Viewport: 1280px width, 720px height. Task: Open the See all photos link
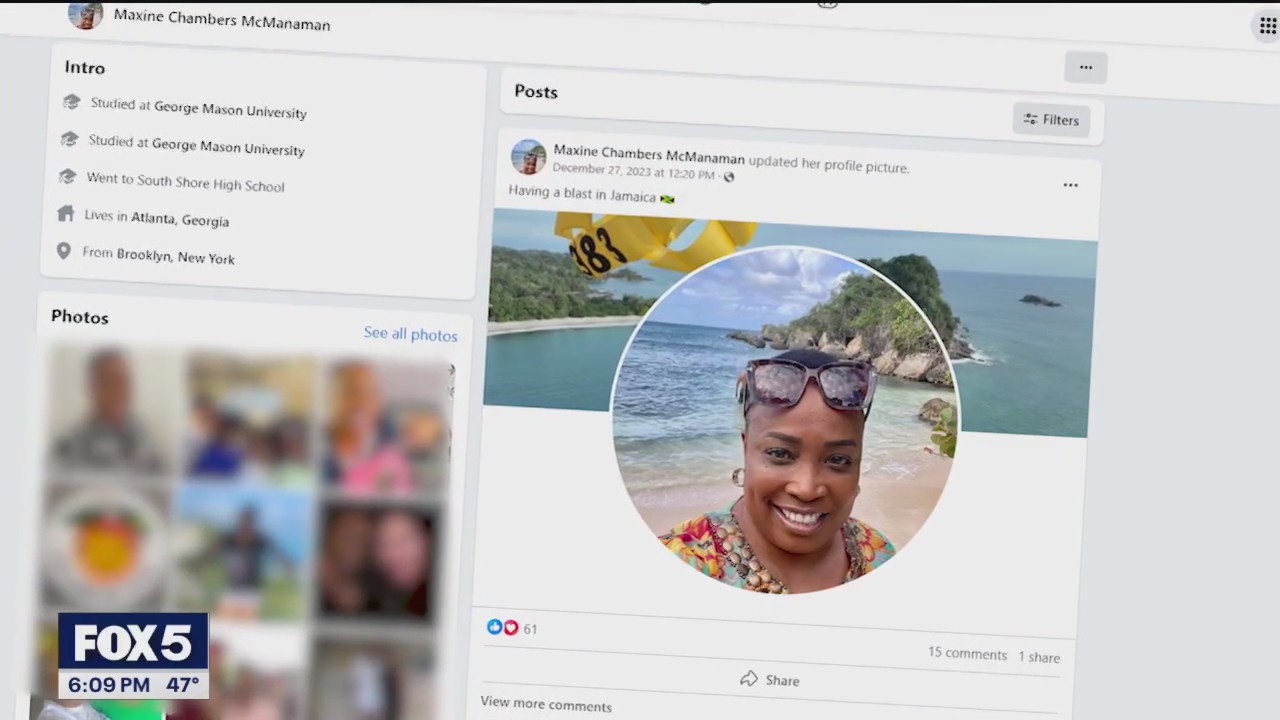click(x=410, y=334)
